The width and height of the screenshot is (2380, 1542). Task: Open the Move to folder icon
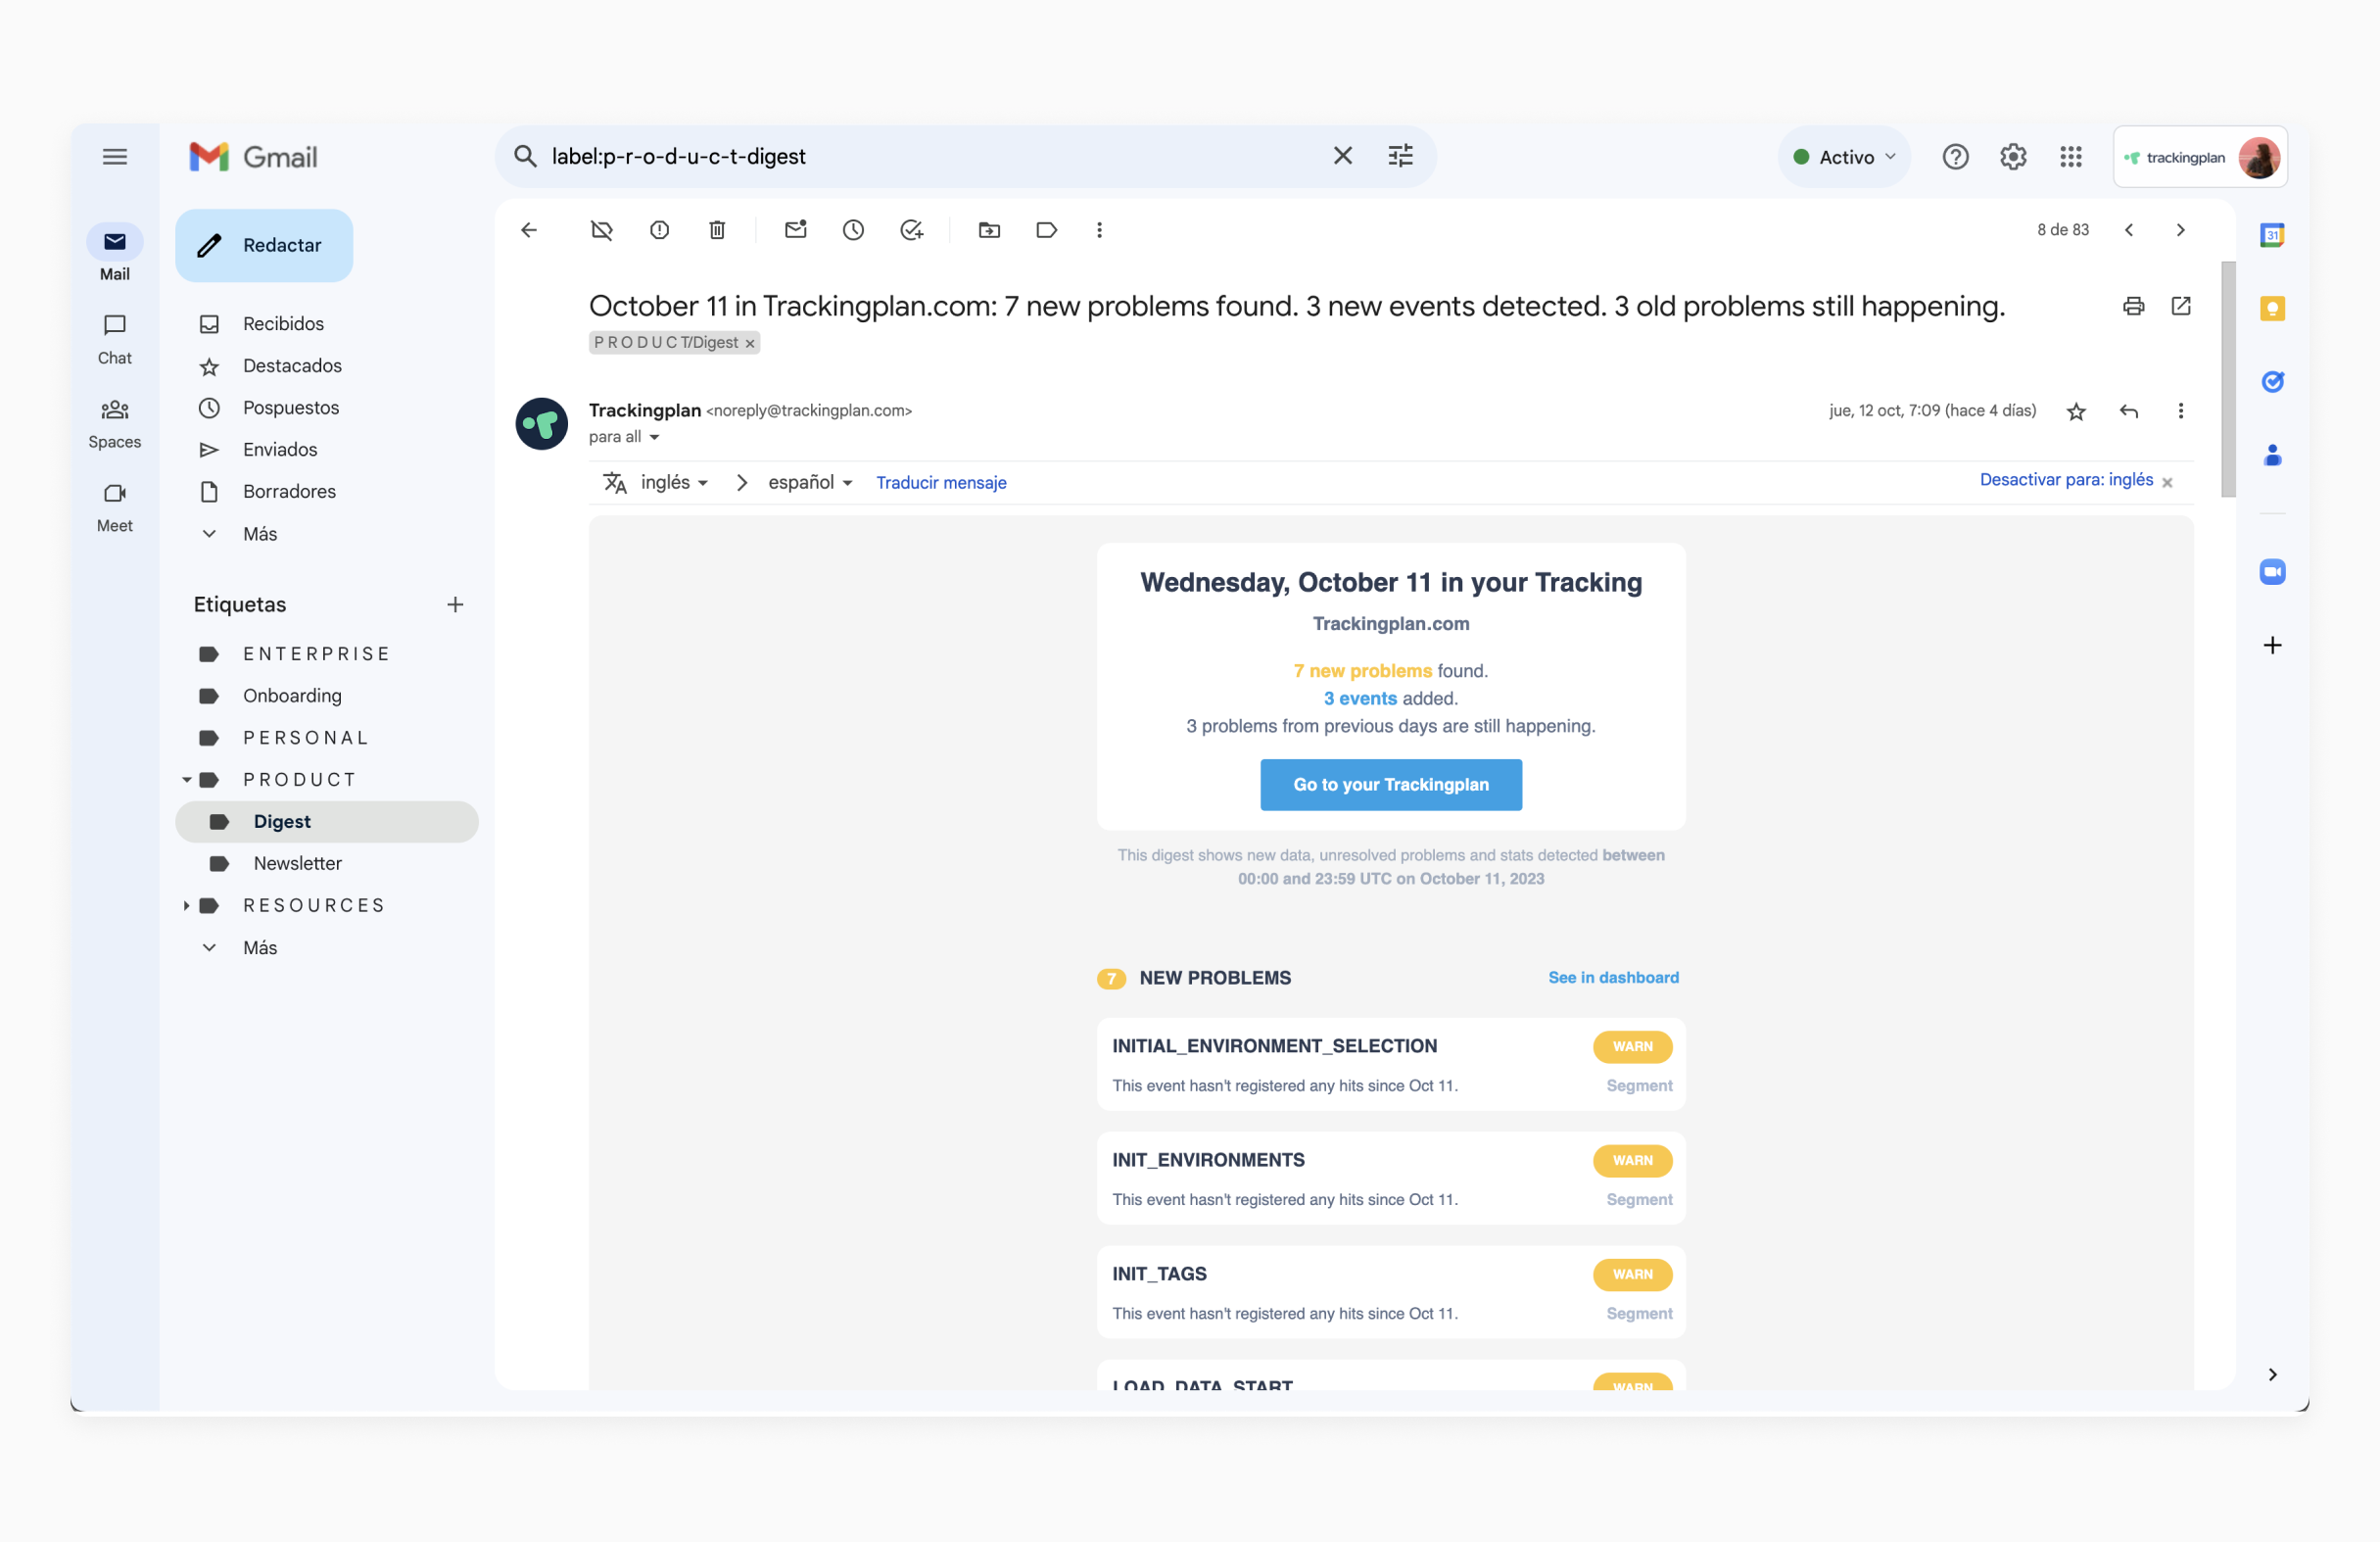989,230
